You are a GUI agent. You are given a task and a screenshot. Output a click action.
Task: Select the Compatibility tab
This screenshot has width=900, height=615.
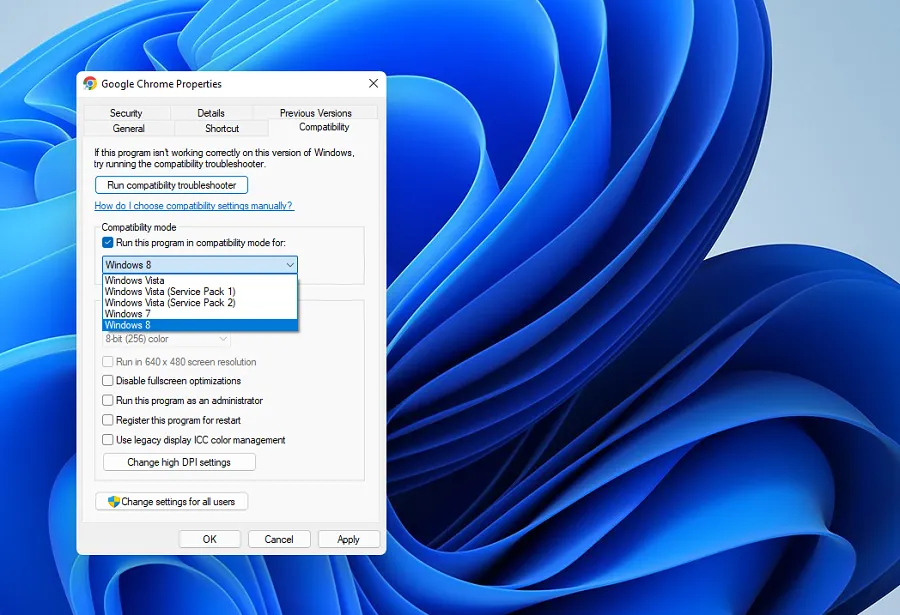coord(324,127)
